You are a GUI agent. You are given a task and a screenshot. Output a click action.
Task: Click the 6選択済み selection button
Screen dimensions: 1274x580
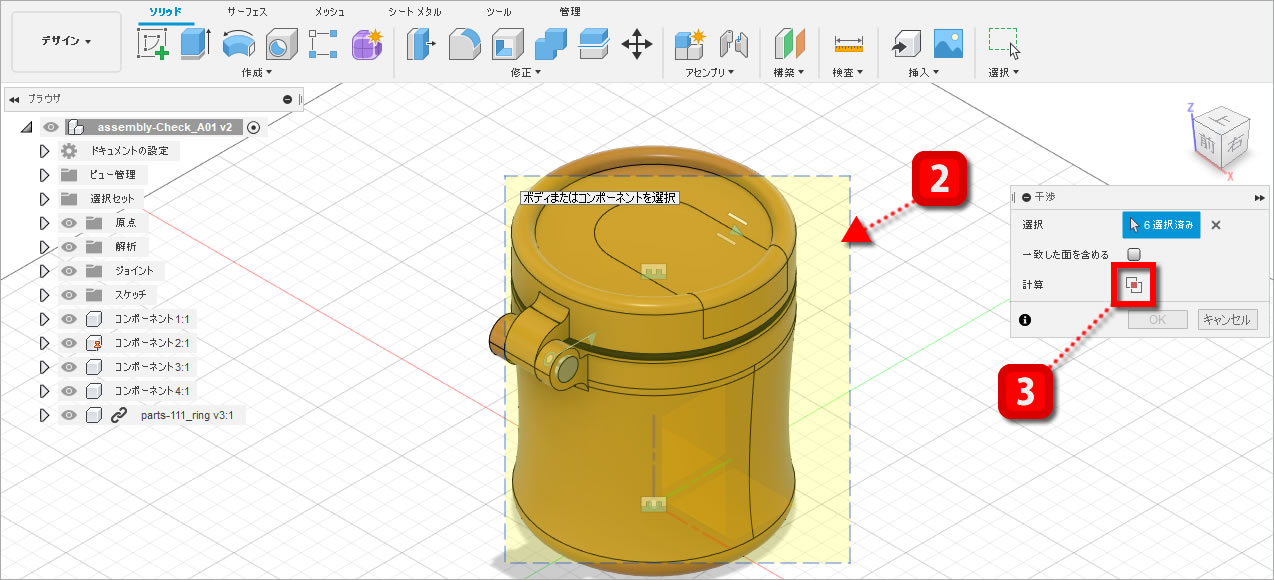click(x=1161, y=225)
